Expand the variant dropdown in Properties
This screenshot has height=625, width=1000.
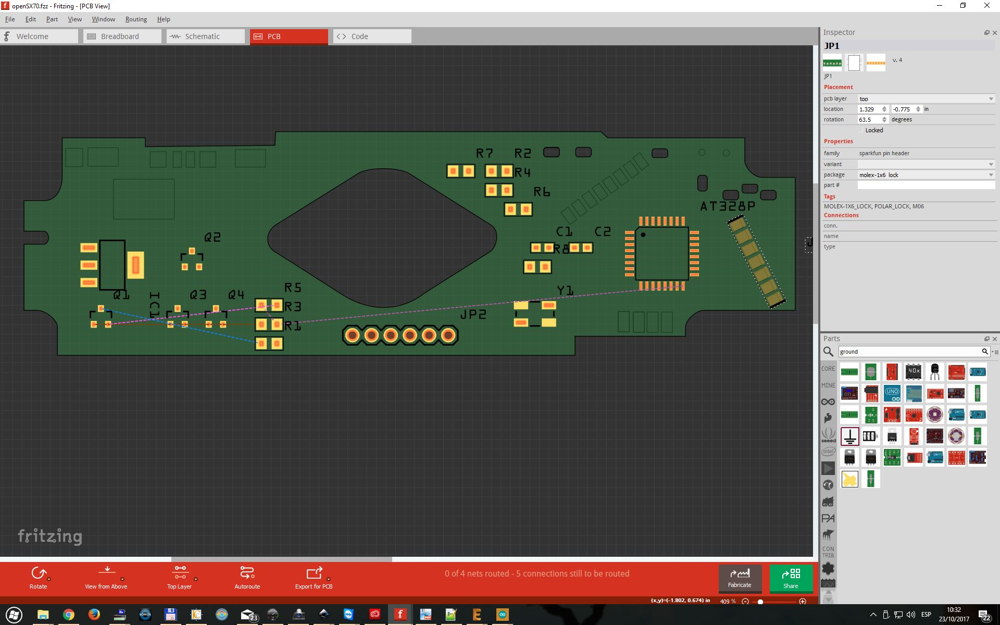(925, 164)
